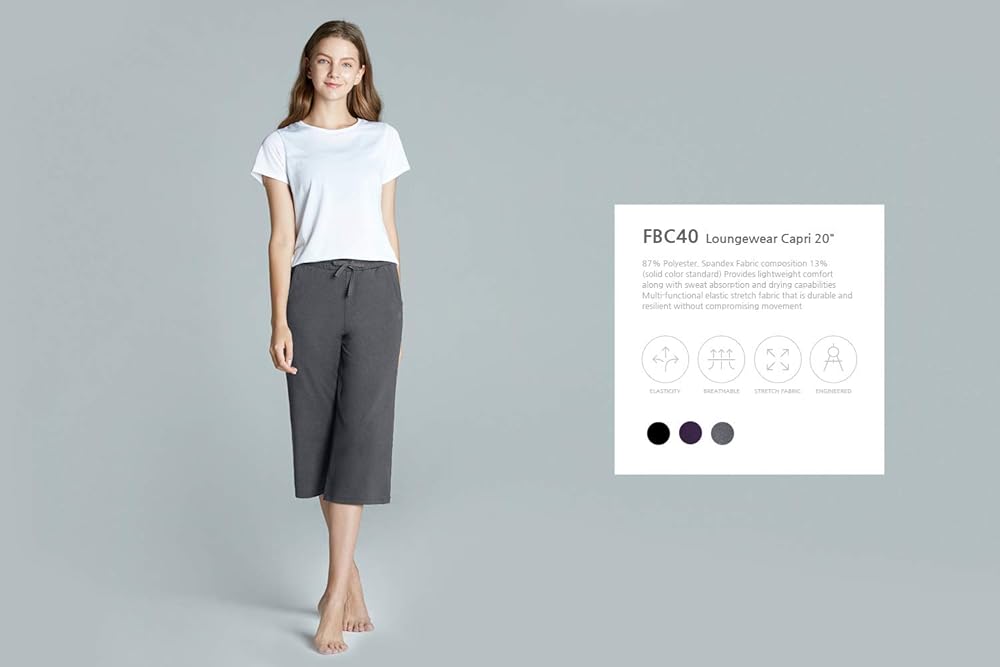This screenshot has height=667, width=1000.
Task: Click the BREATHABLE label text
Action: [x=721, y=391]
